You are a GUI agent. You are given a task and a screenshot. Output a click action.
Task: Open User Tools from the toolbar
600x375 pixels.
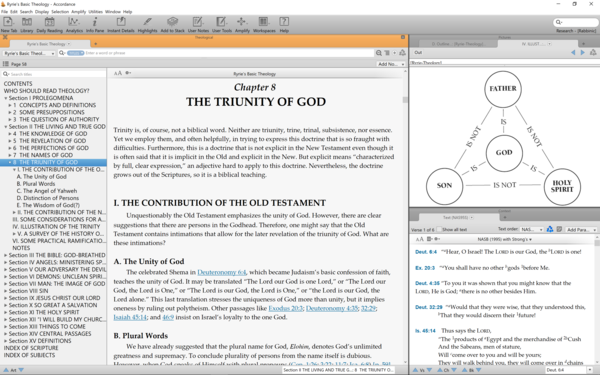click(222, 24)
